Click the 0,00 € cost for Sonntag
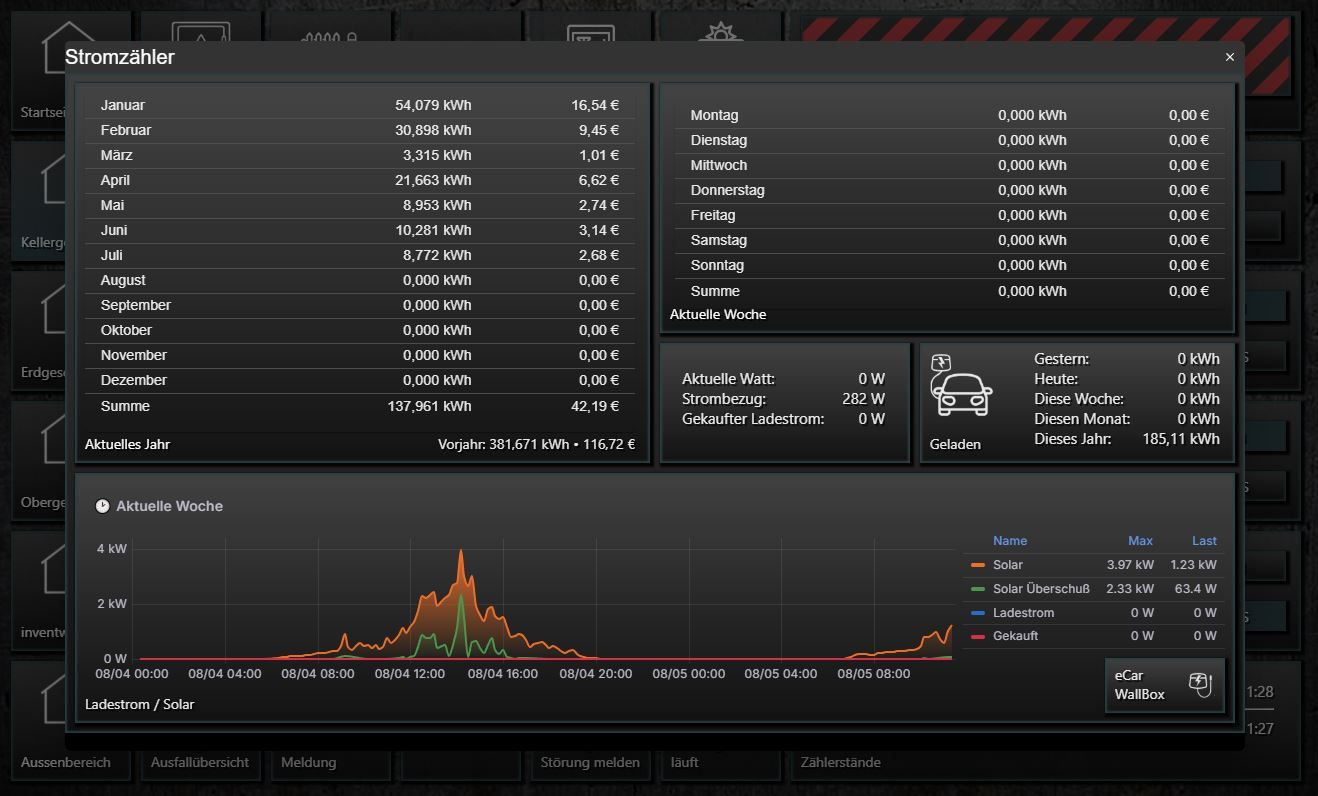The width and height of the screenshot is (1318, 796). pos(1189,265)
